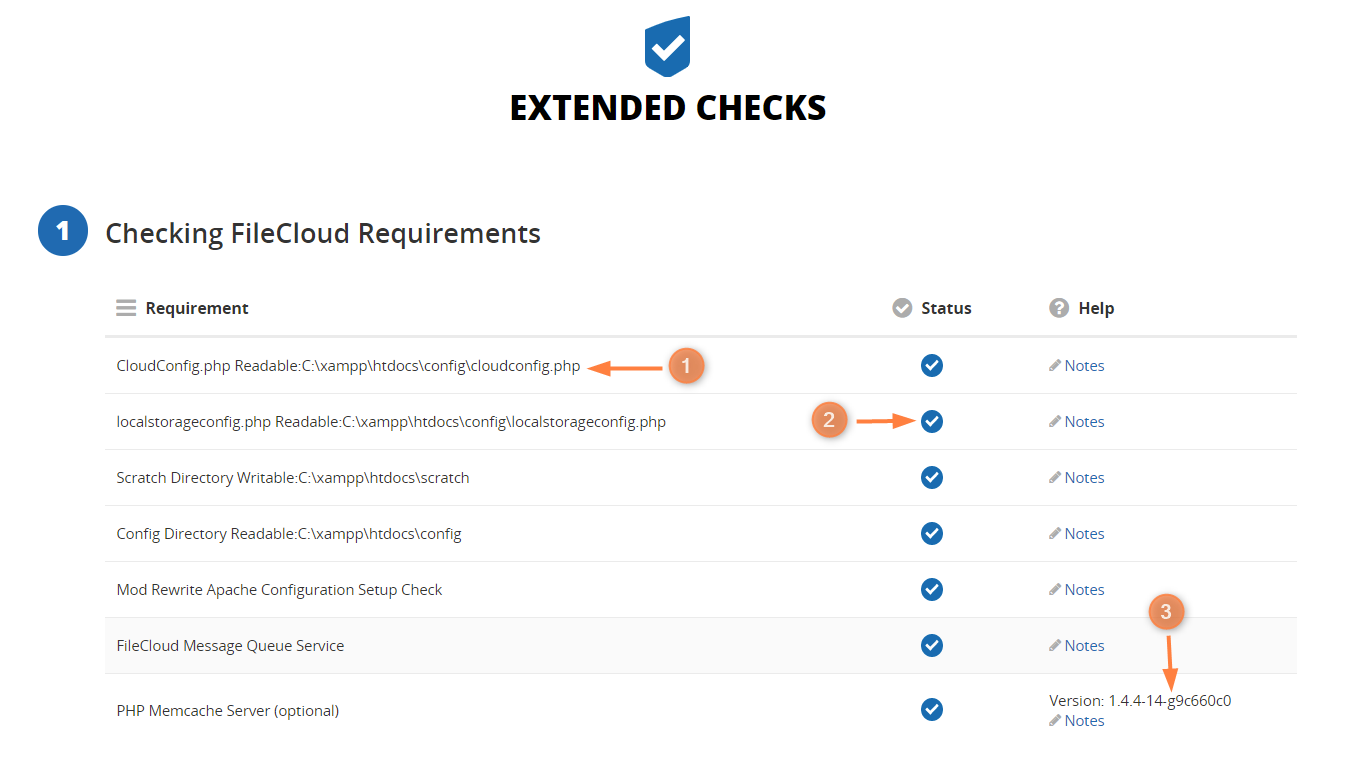Click the blue numbered circle for Checking FileCloud Requirements
Image resolution: width=1356 pixels, height=784 pixels.
click(62, 230)
